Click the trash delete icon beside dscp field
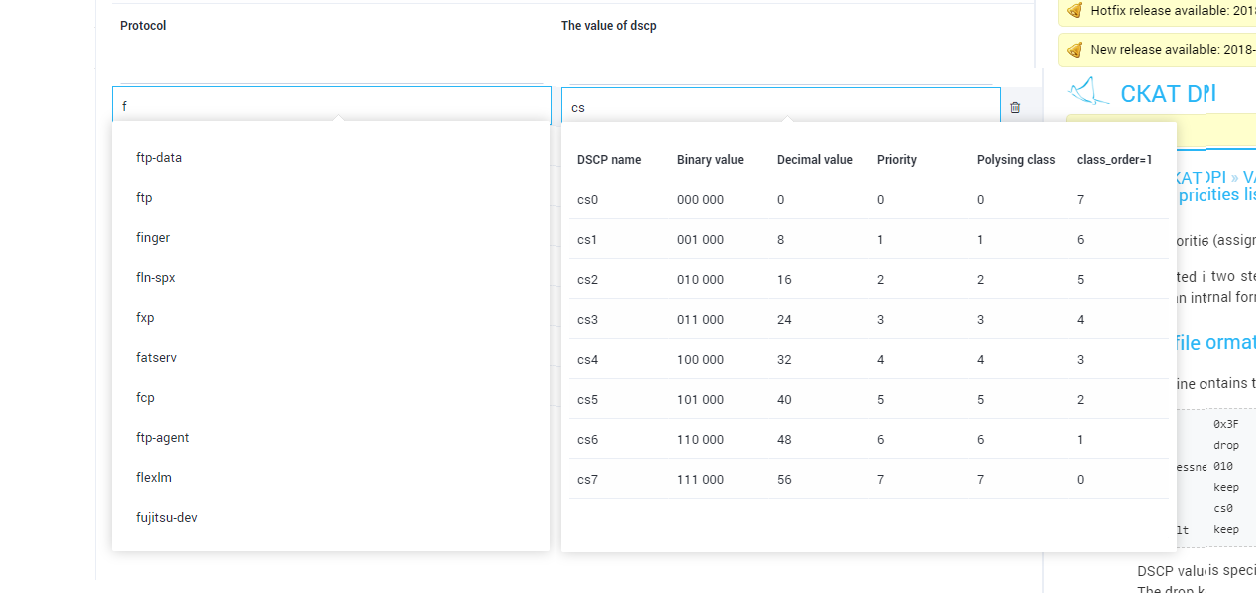This screenshot has height=594, width=1256. click(x=1015, y=107)
